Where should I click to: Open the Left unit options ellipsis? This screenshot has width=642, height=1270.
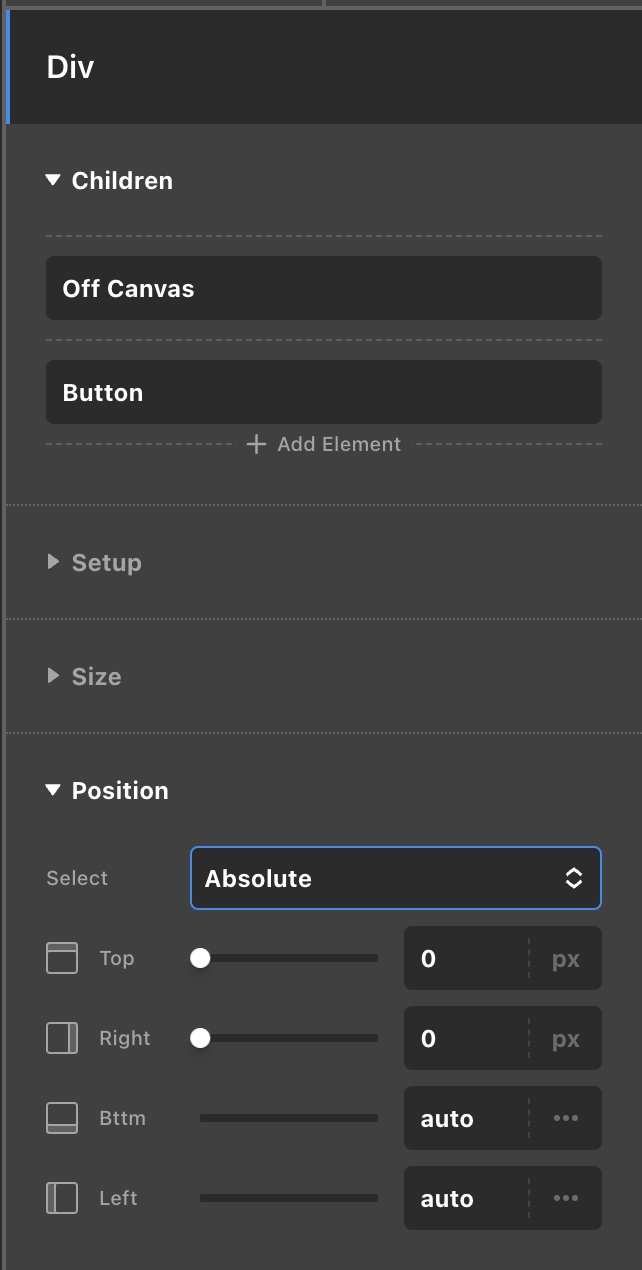click(566, 1198)
